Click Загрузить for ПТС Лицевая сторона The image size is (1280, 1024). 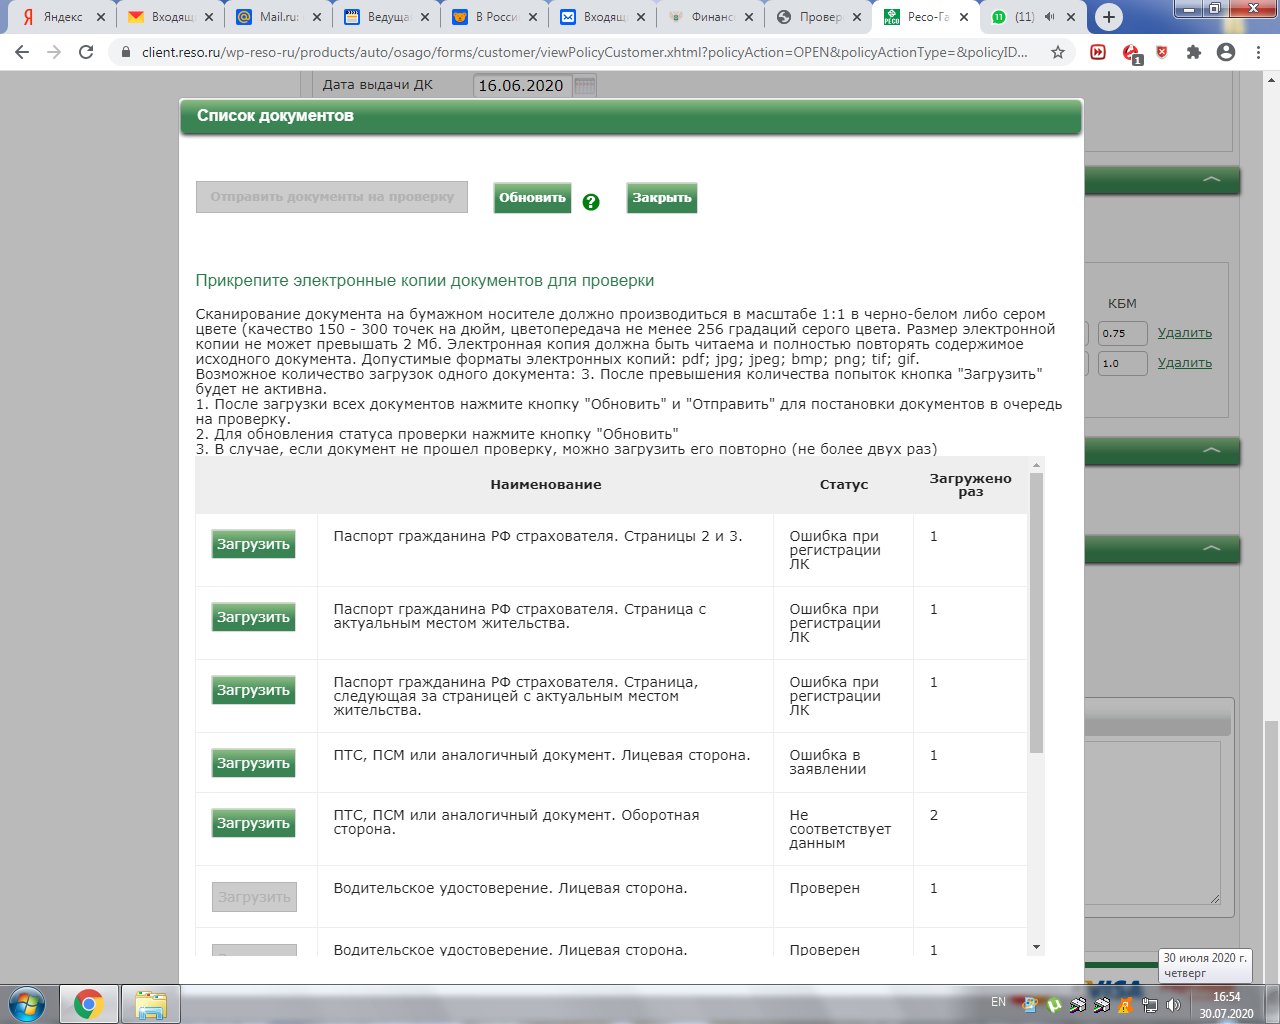point(254,763)
